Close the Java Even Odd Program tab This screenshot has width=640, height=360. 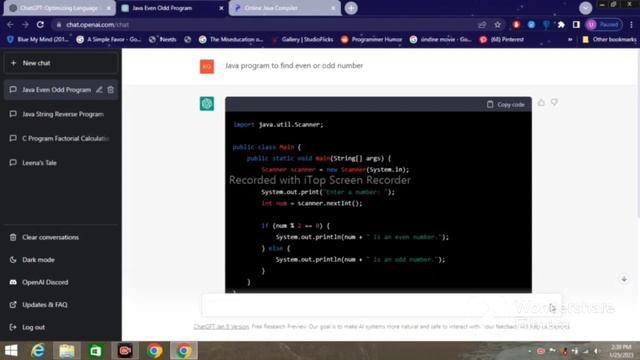coord(222,8)
